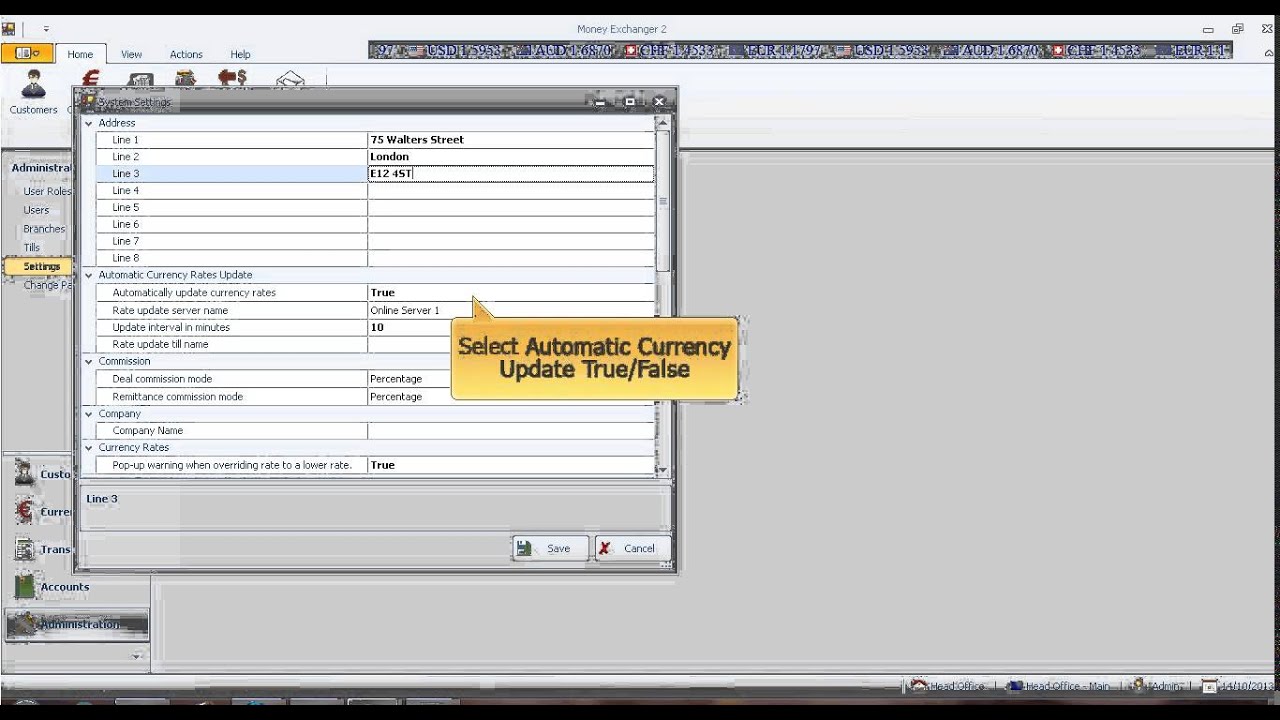Collapse the Currency Rates section

click(88, 447)
